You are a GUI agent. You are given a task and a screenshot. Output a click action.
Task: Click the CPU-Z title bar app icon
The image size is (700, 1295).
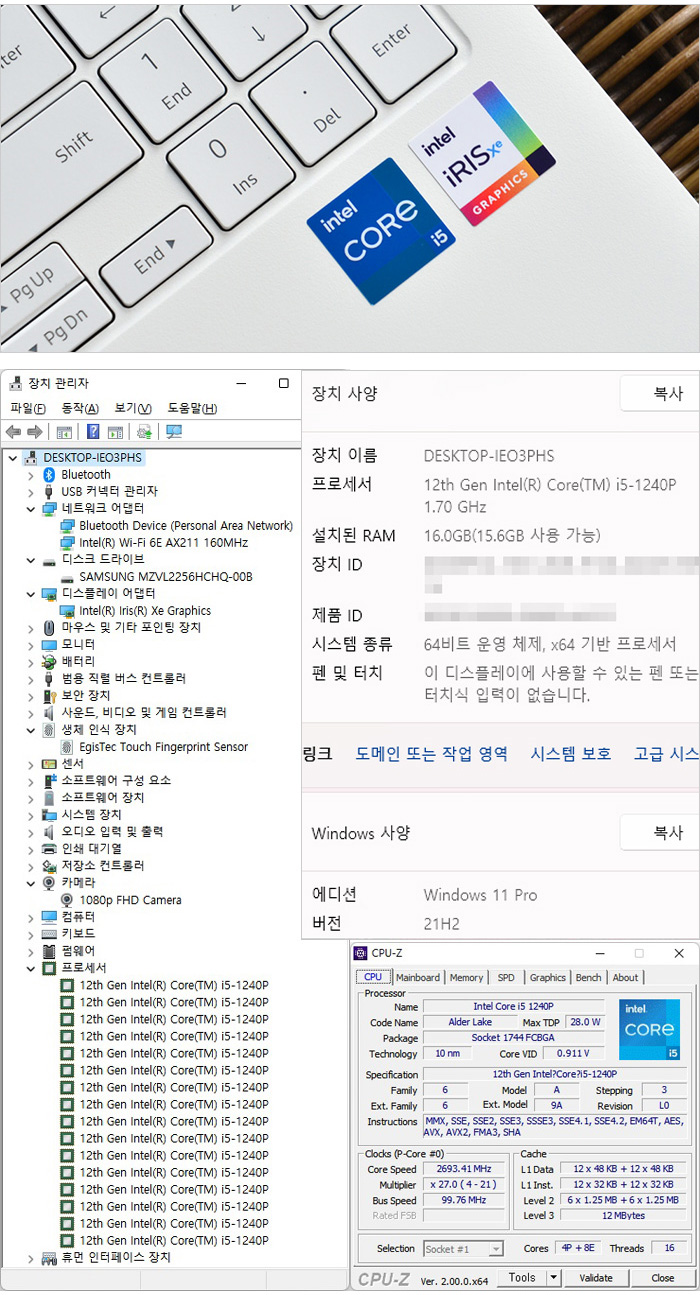(x=362, y=953)
